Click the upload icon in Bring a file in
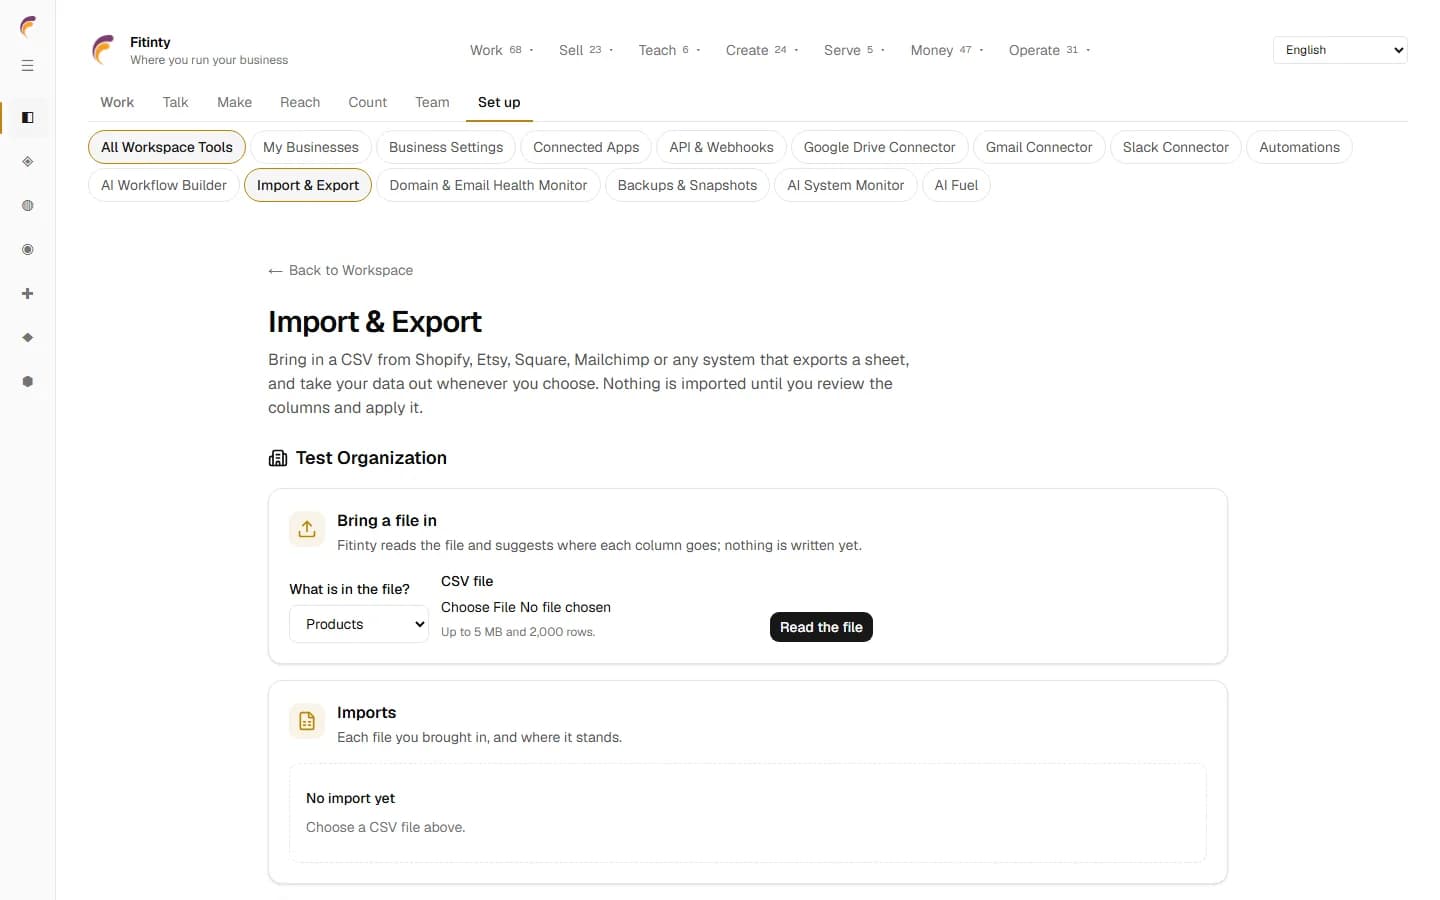1440x900 pixels. (307, 529)
